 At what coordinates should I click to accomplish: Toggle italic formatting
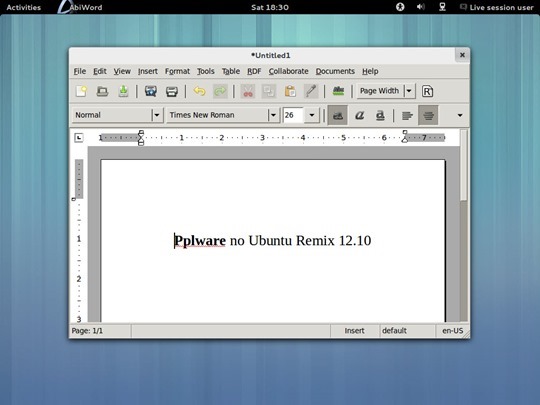[x=360, y=115]
